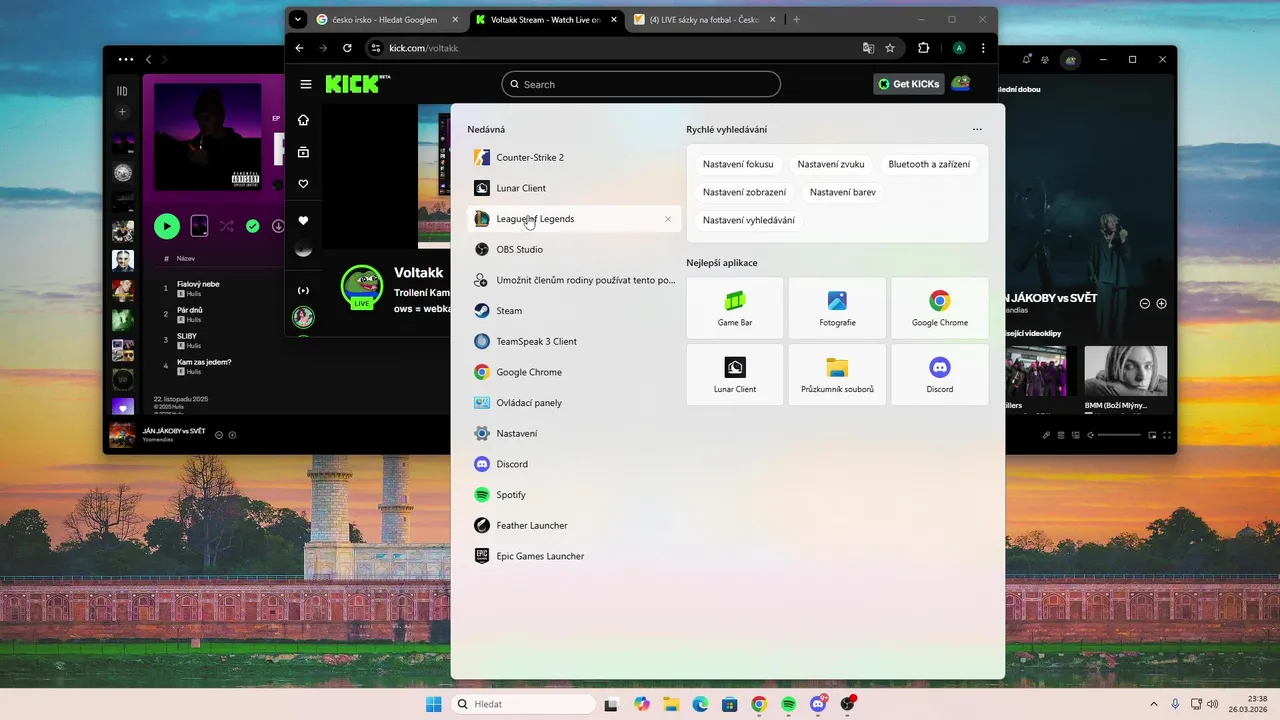Viewport: 1280px width, 720px height.
Task: Click taskbar Hledat search box
Action: coord(522,704)
